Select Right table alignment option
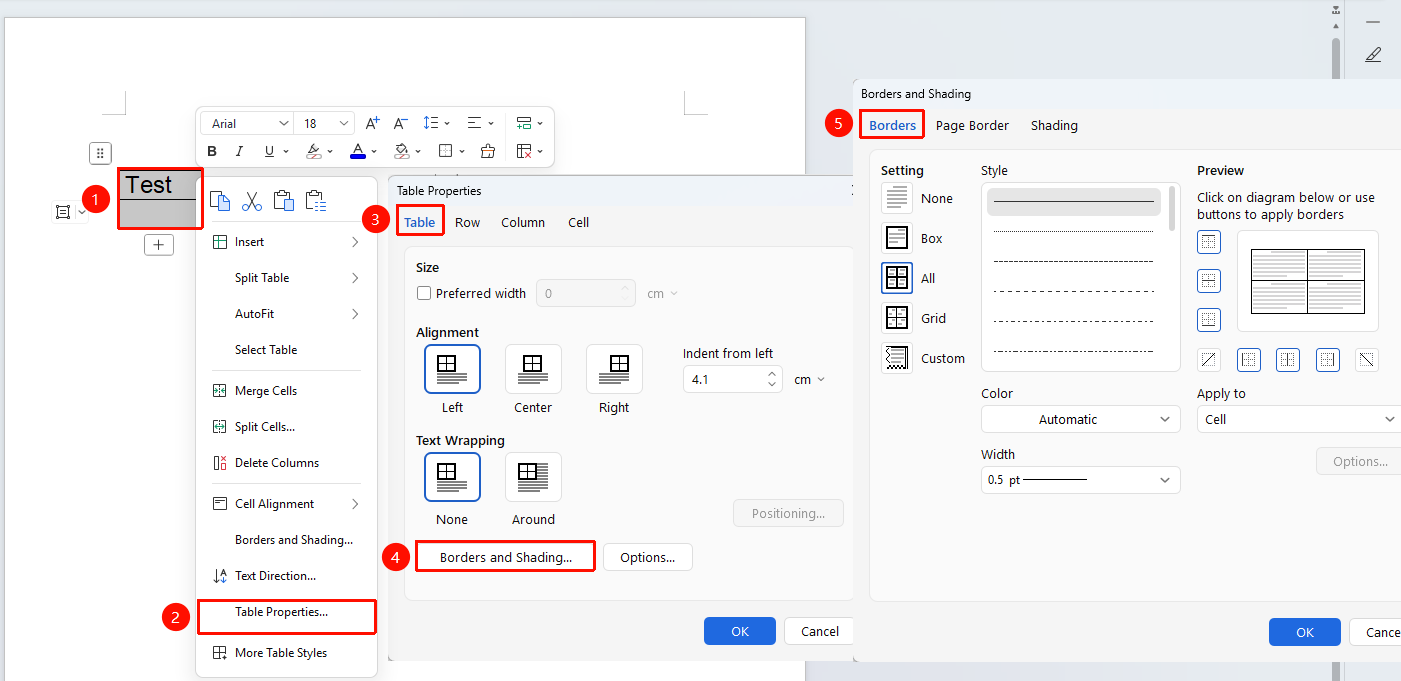The image size is (1401, 681). click(614, 369)
